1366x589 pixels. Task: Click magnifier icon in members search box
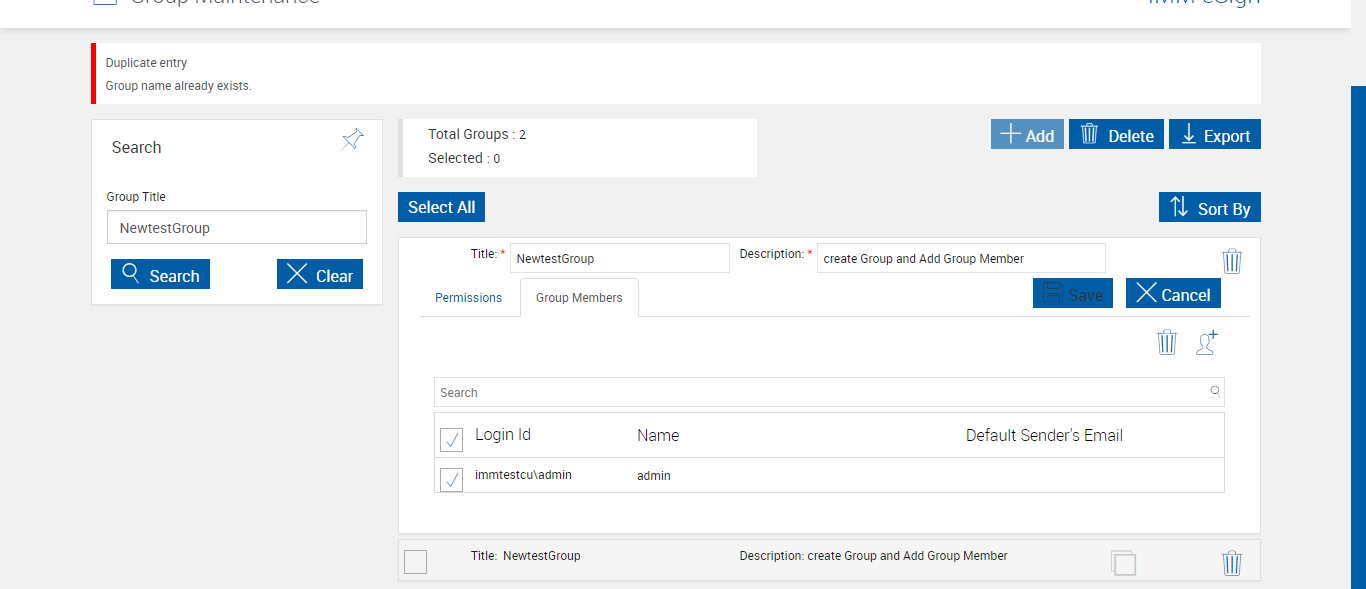[1215, 391]
